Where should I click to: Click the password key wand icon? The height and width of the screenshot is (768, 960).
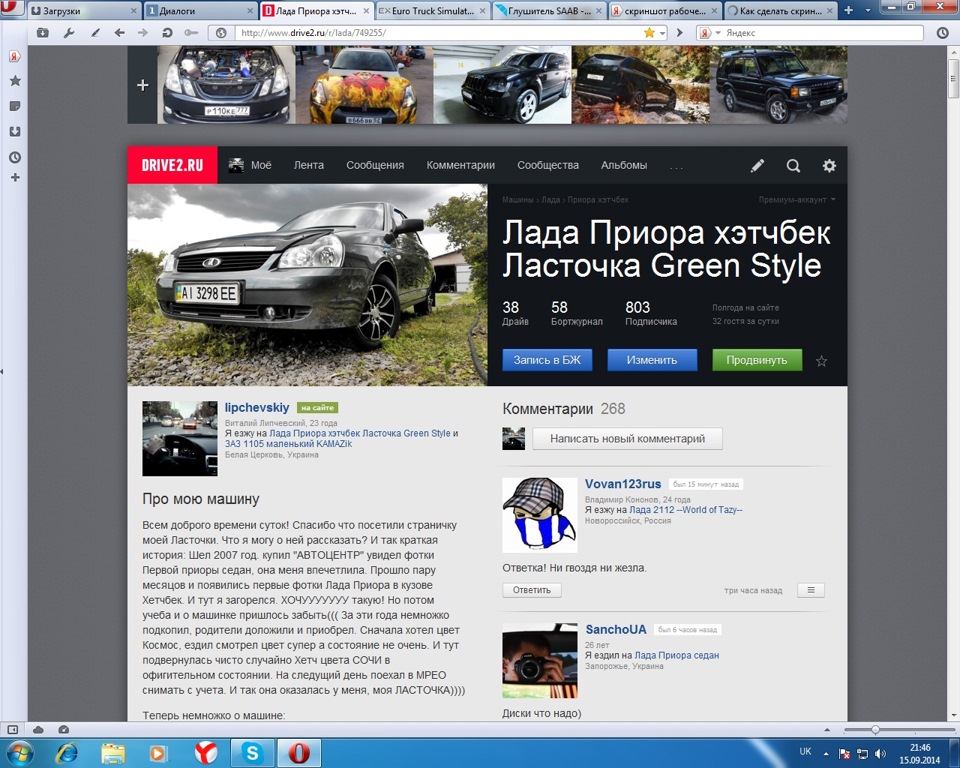191,32
